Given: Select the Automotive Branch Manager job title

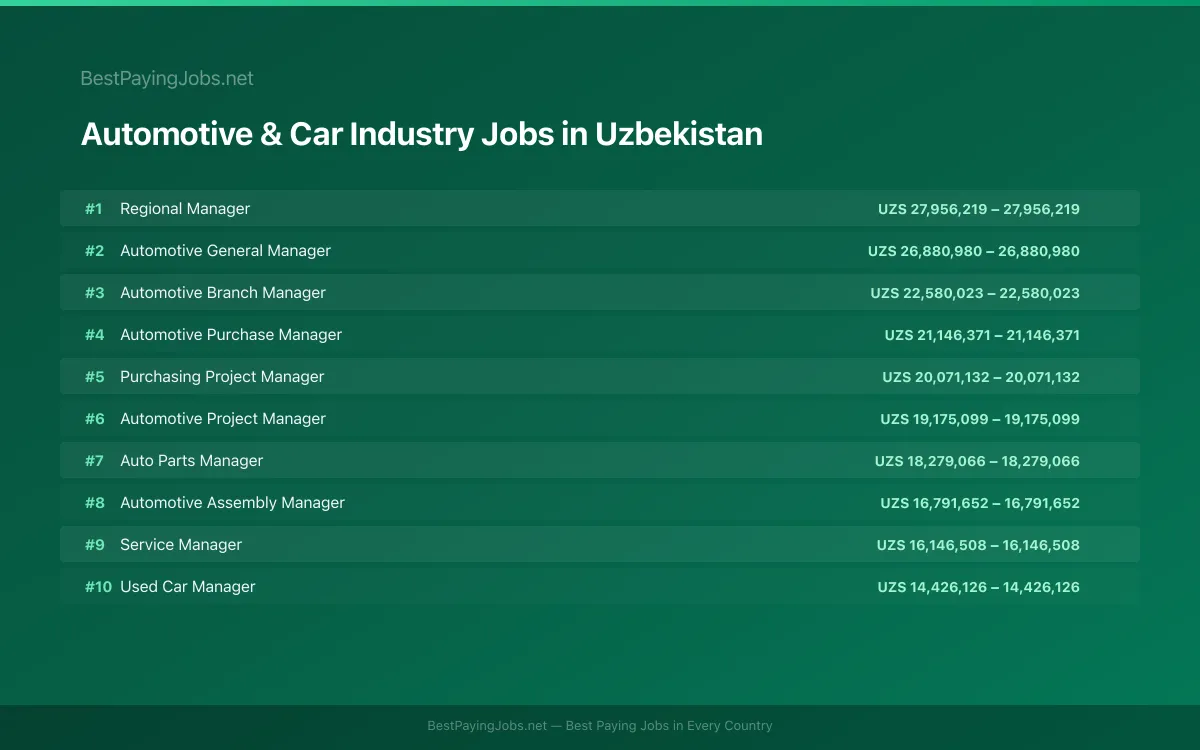Looking at the screenshot, I should coord(223,293).
